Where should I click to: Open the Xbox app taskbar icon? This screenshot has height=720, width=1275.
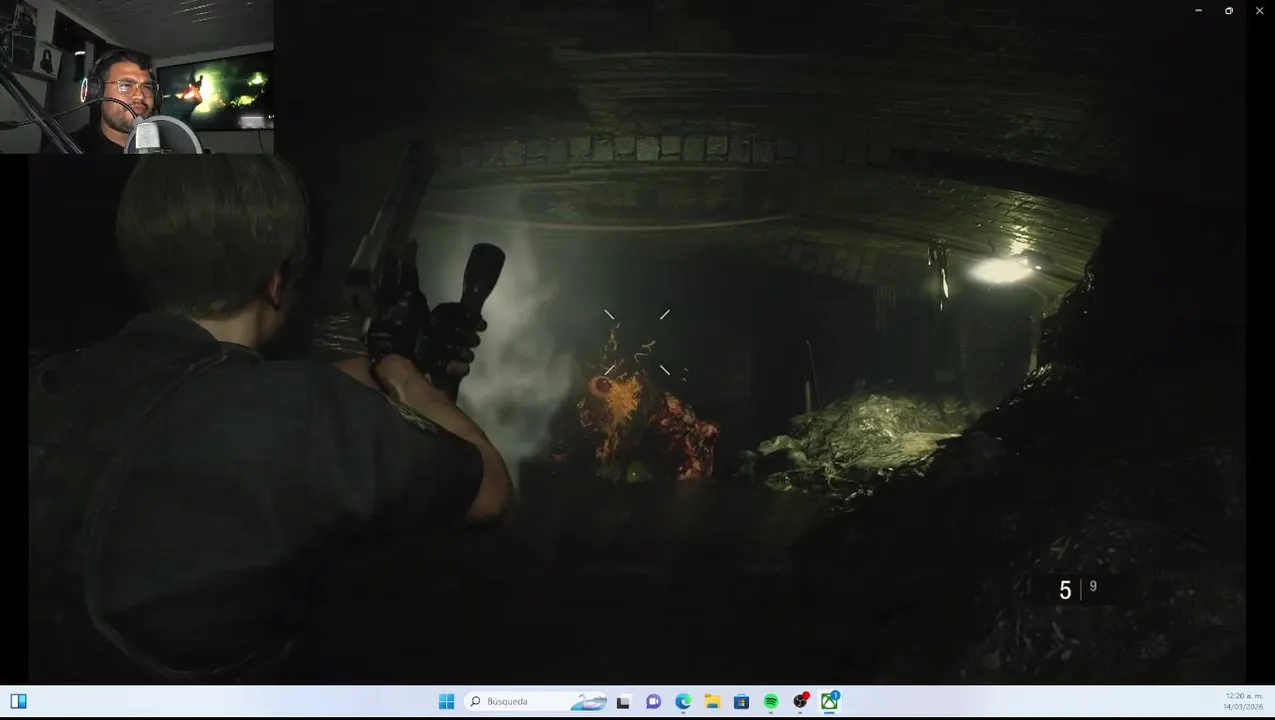click(x=829, y=701)
